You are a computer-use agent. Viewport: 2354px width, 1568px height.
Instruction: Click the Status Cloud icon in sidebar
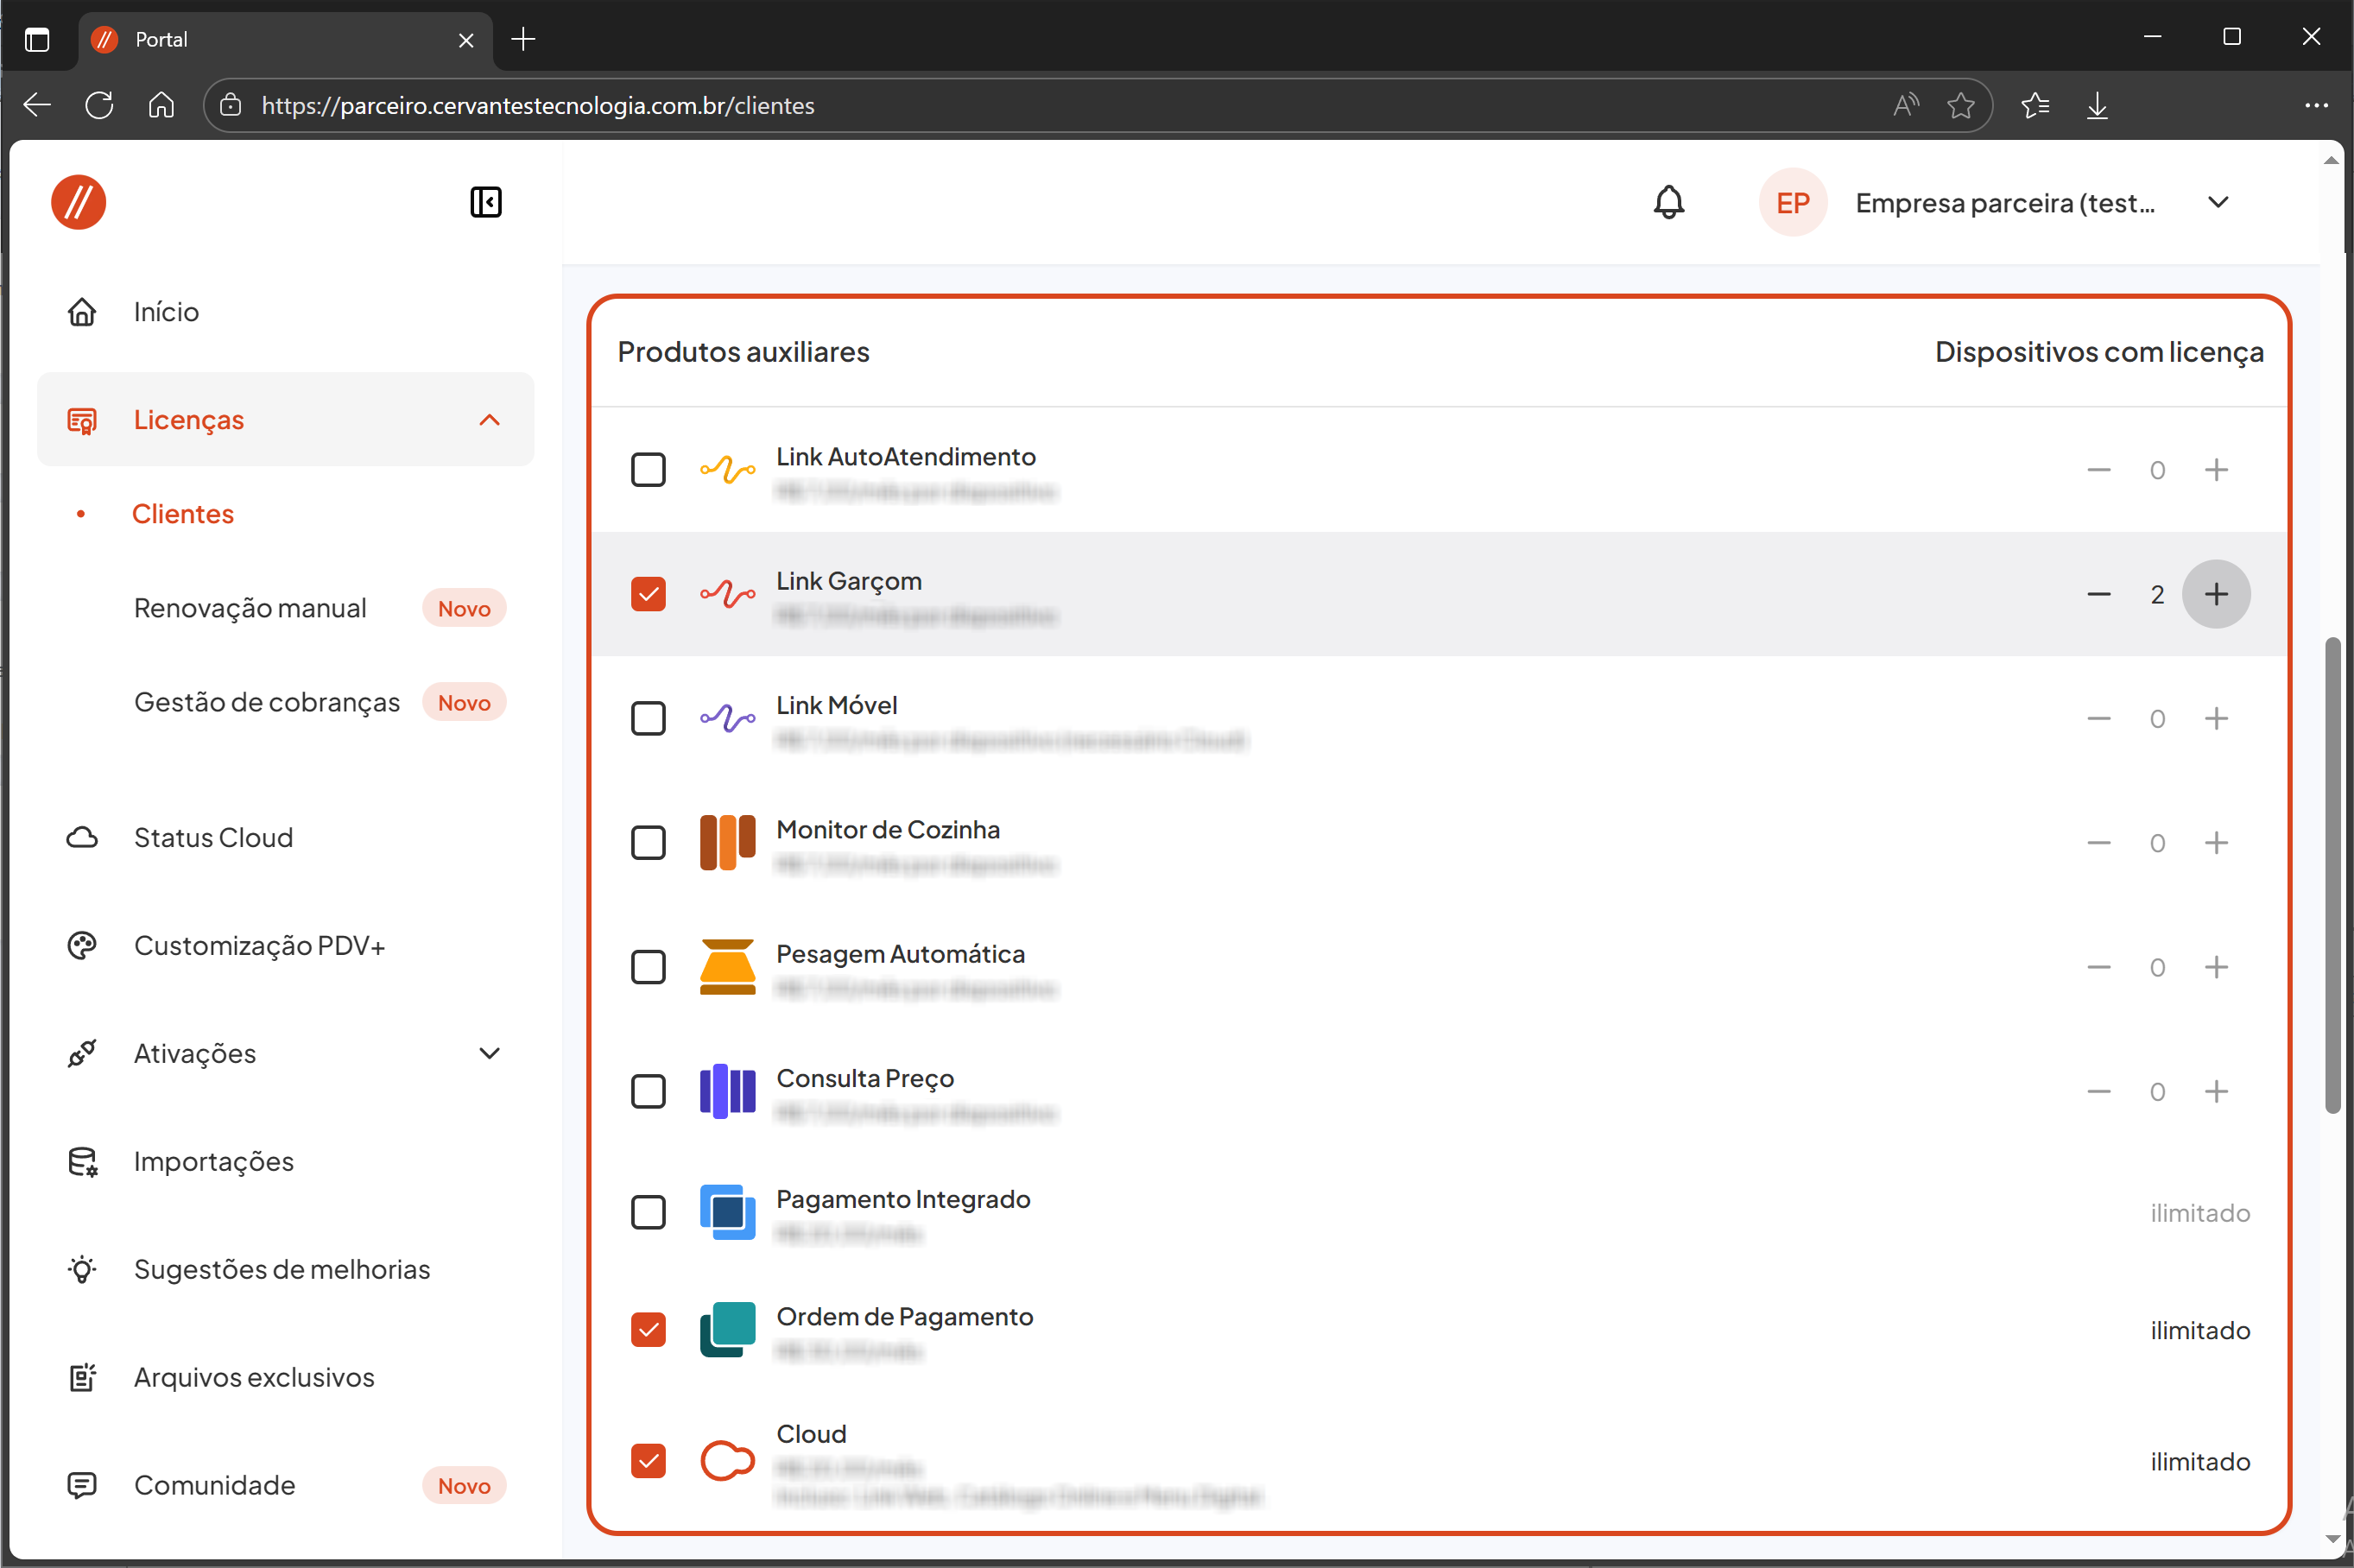click(x=82, y=838)
